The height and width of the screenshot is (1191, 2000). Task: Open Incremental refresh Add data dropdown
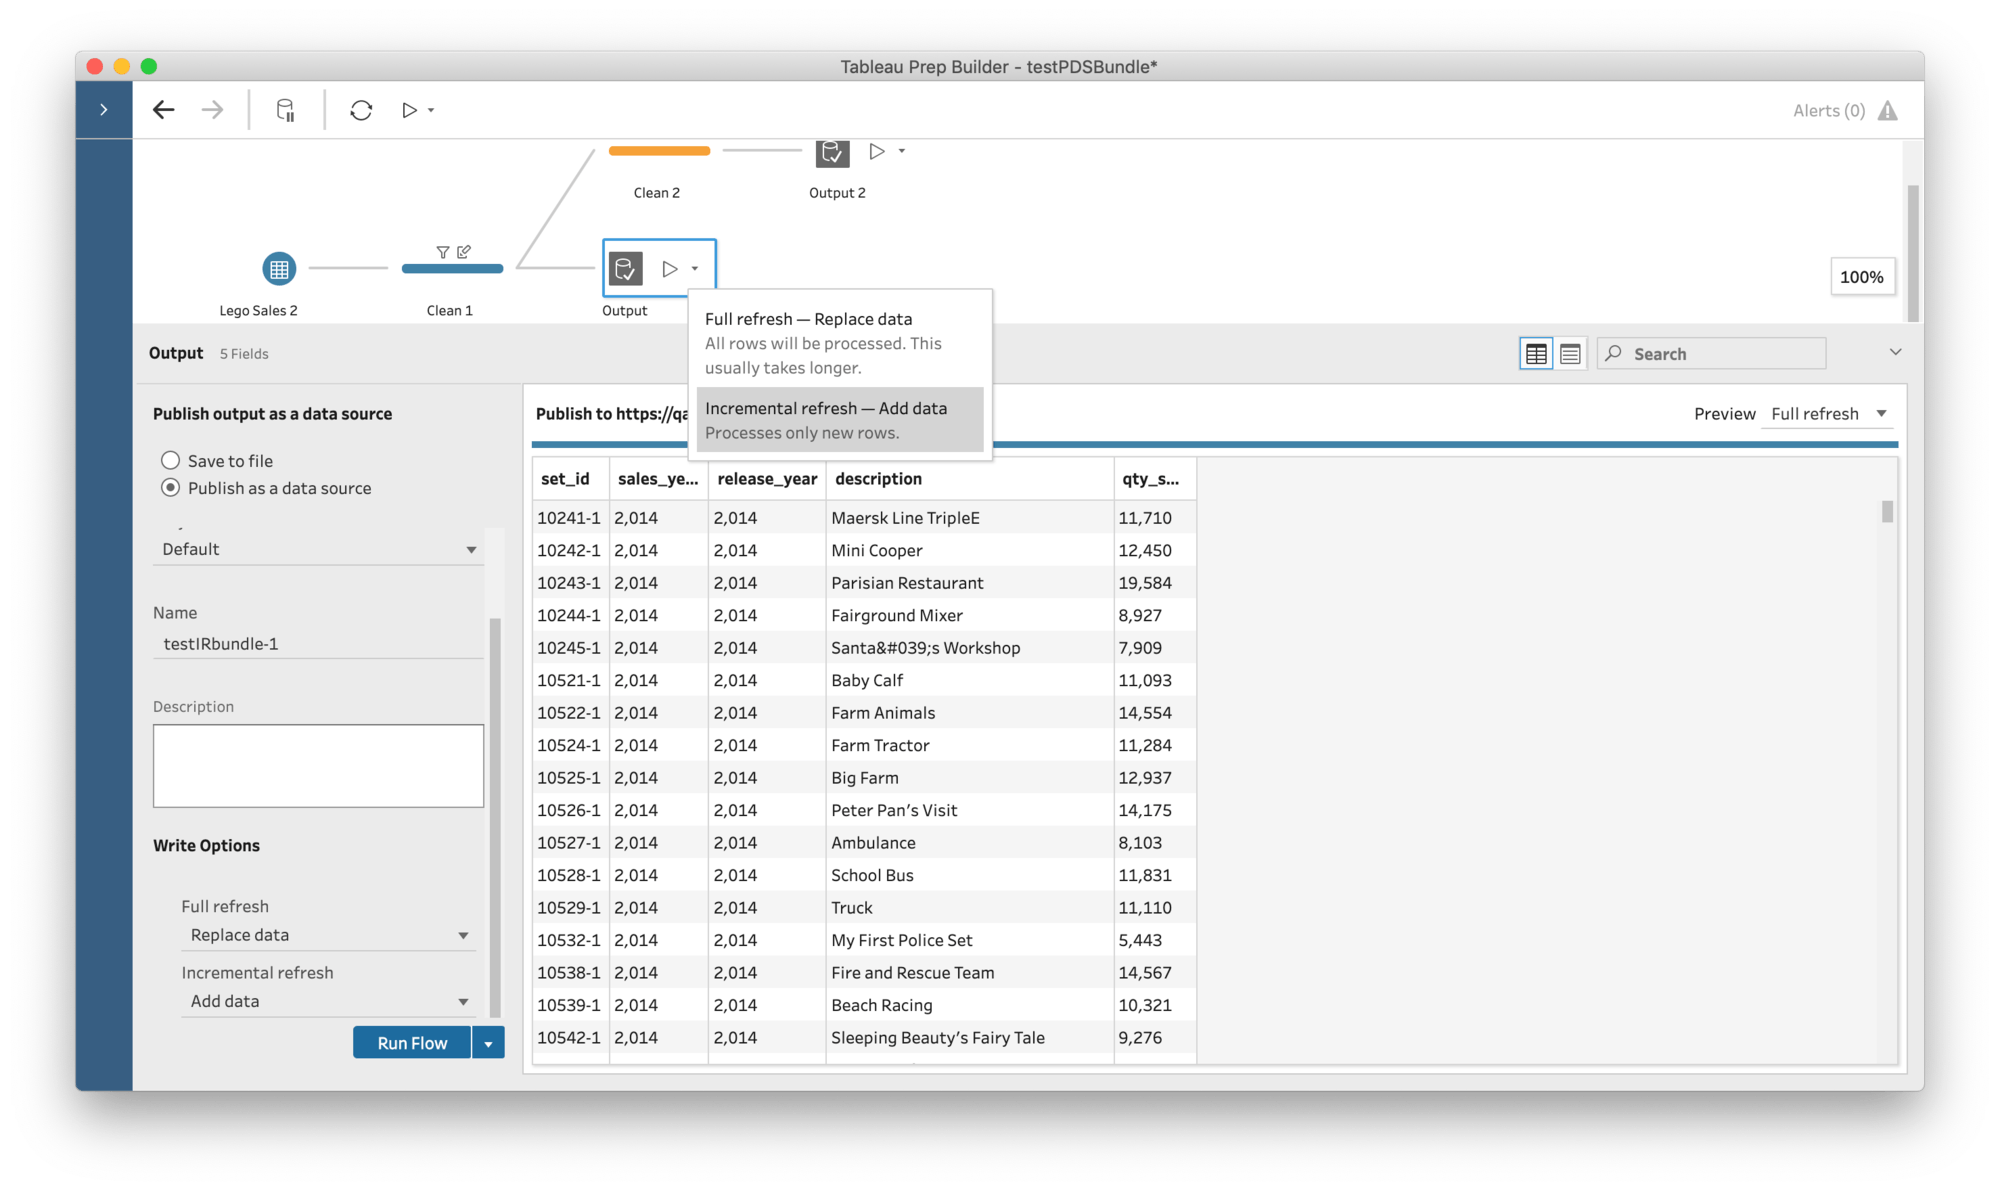tap(328, 1001)
